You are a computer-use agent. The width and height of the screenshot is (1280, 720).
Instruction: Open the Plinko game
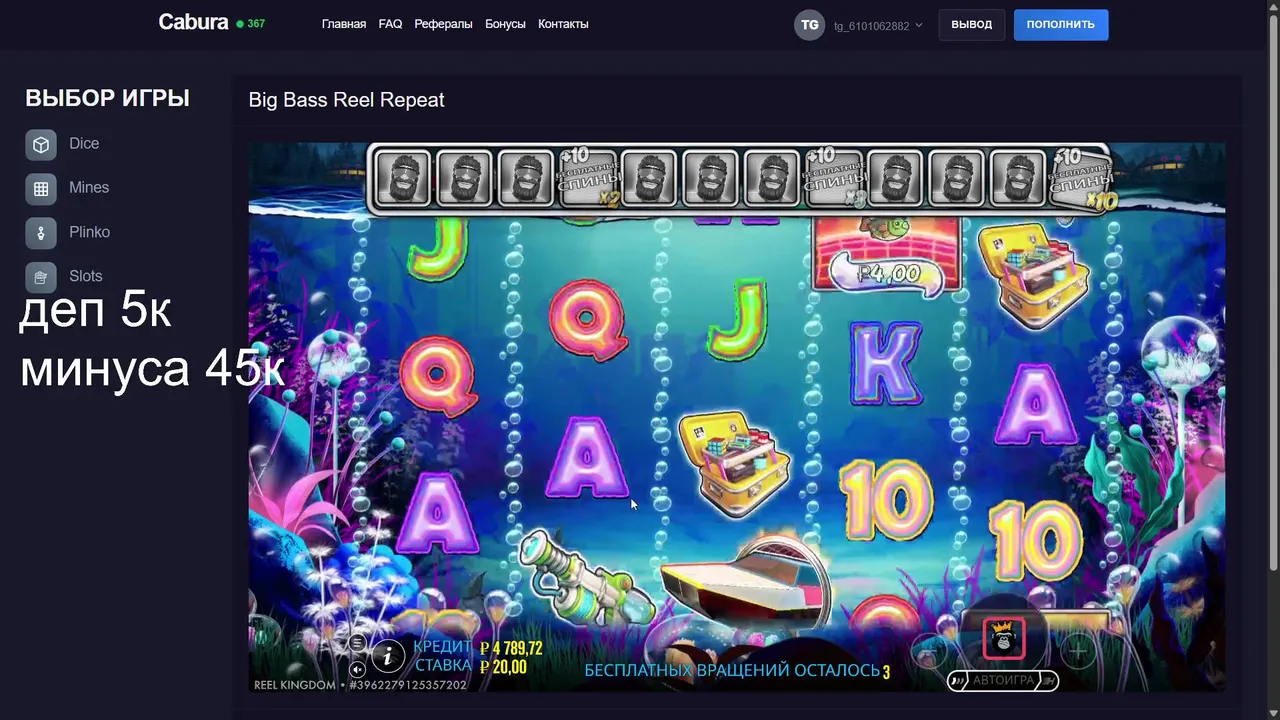[x=67, y=232]
